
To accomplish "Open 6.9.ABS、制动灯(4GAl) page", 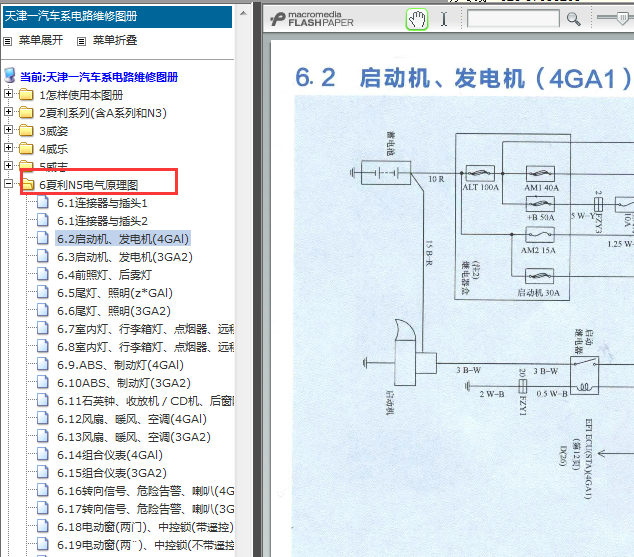I will [120, 365].
